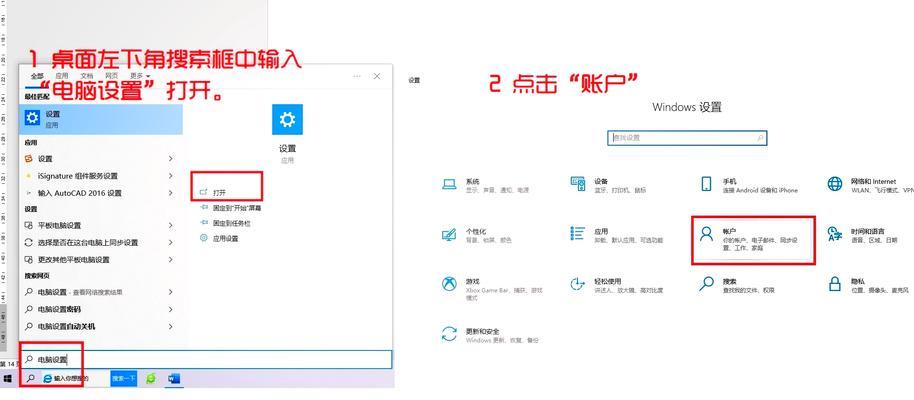Close the search results panel

(377, 76)
